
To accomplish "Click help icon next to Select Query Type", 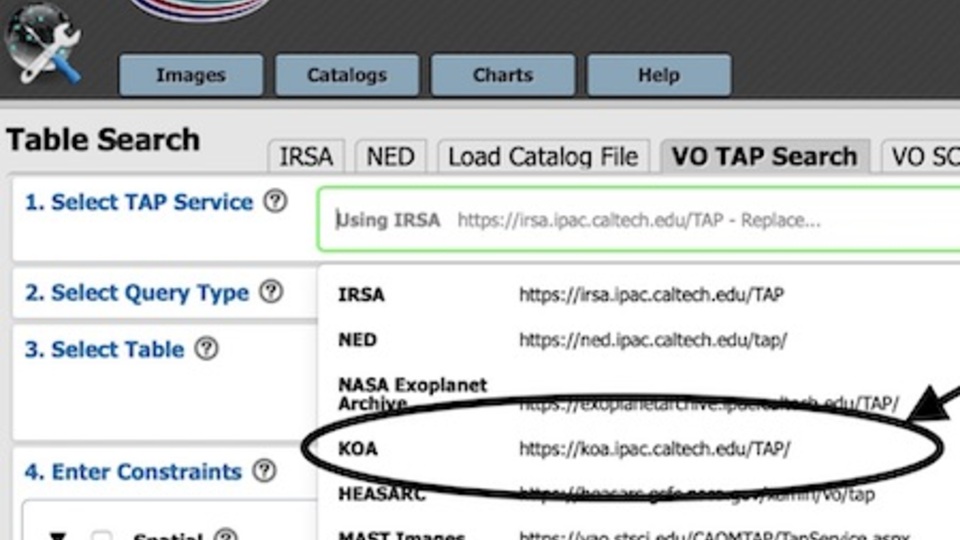I will [x=271, y=292].
